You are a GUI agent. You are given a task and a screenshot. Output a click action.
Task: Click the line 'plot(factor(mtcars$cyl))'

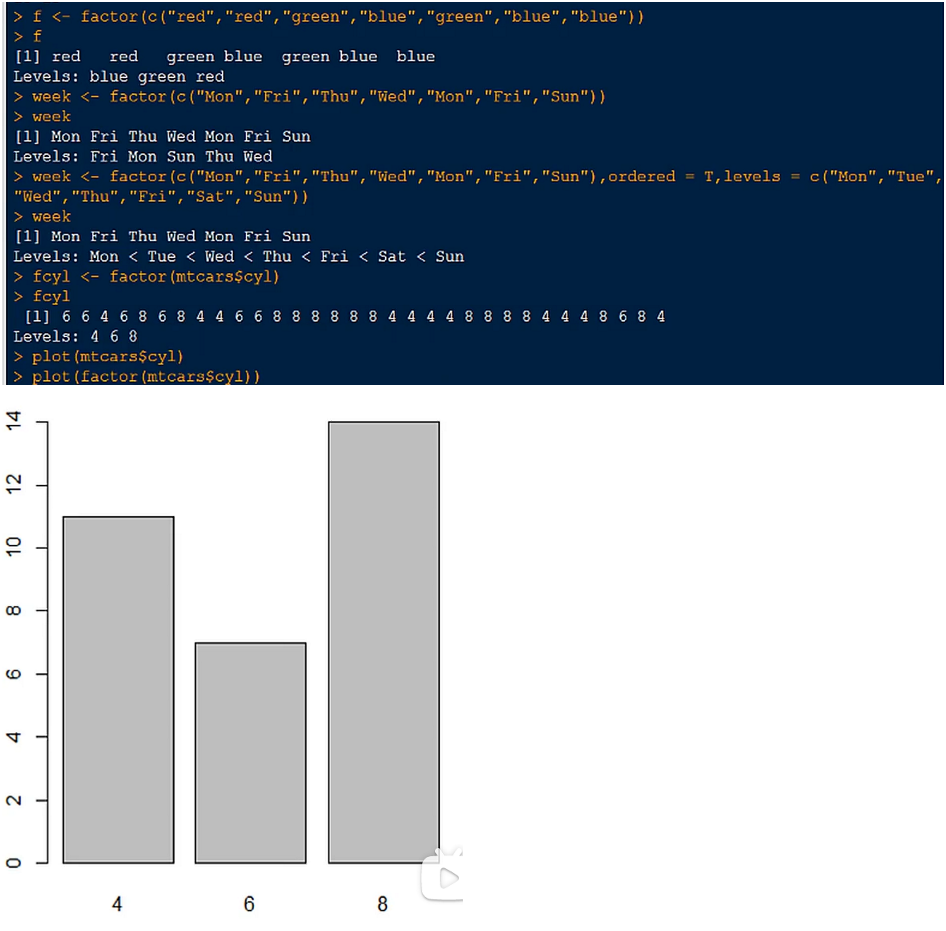point(136,377)
